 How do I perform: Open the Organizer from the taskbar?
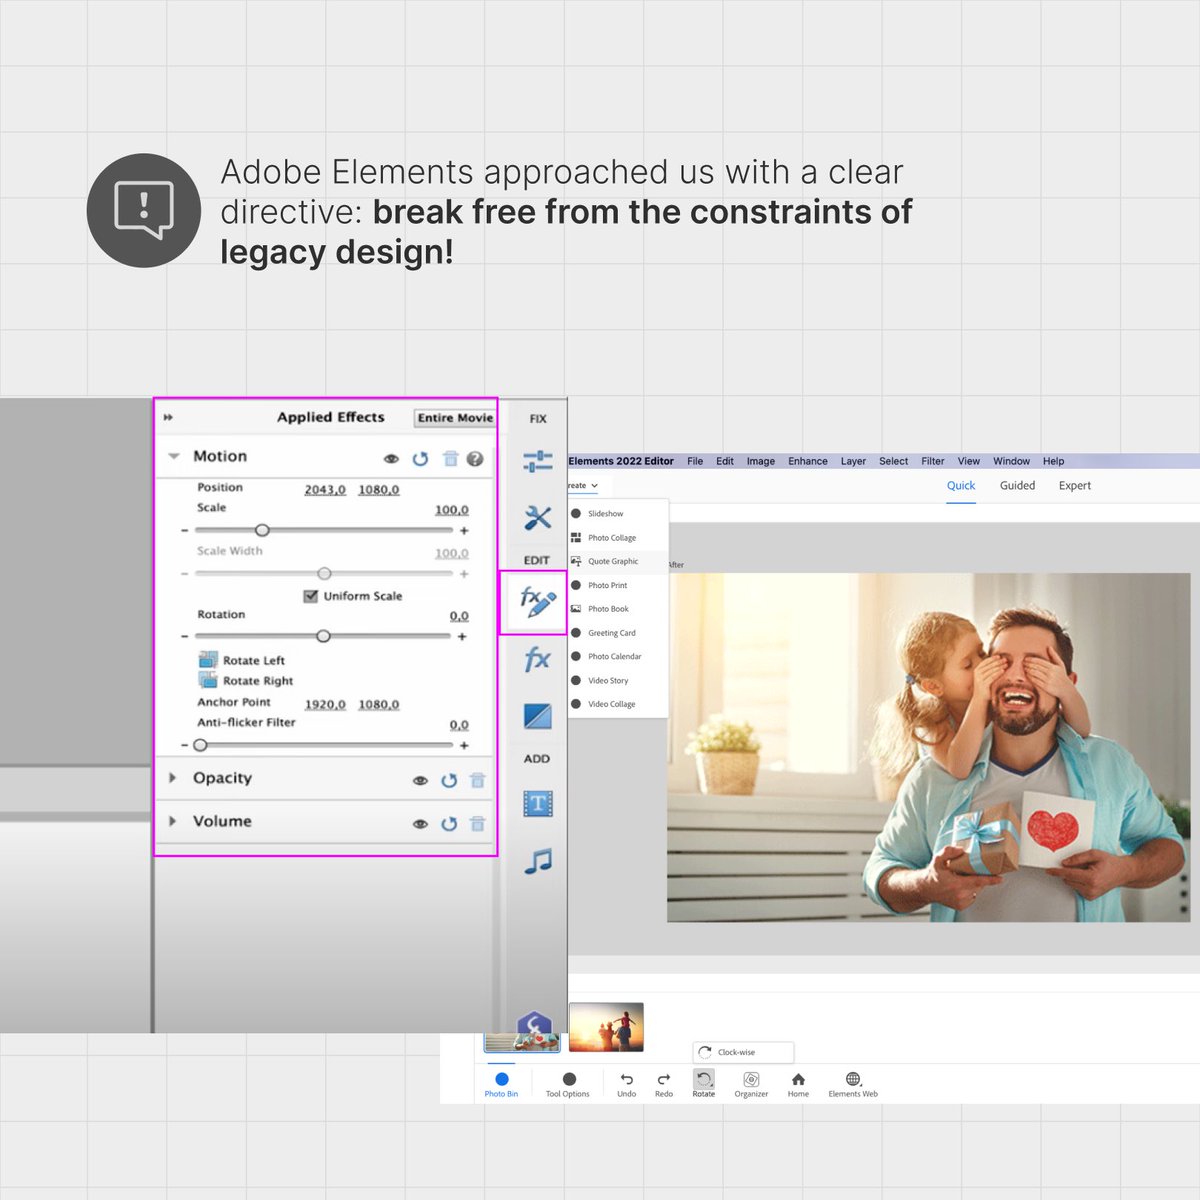[x=751, y=1084]
